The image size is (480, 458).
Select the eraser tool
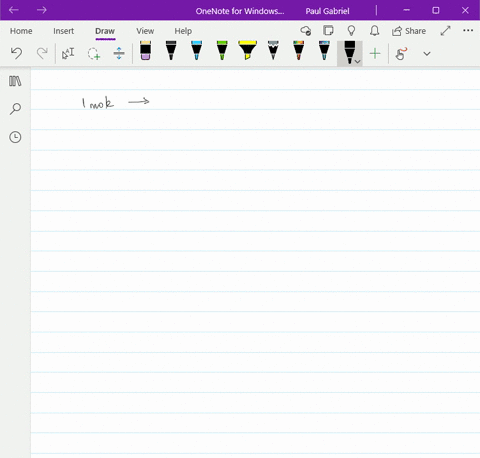click(145, 51)
